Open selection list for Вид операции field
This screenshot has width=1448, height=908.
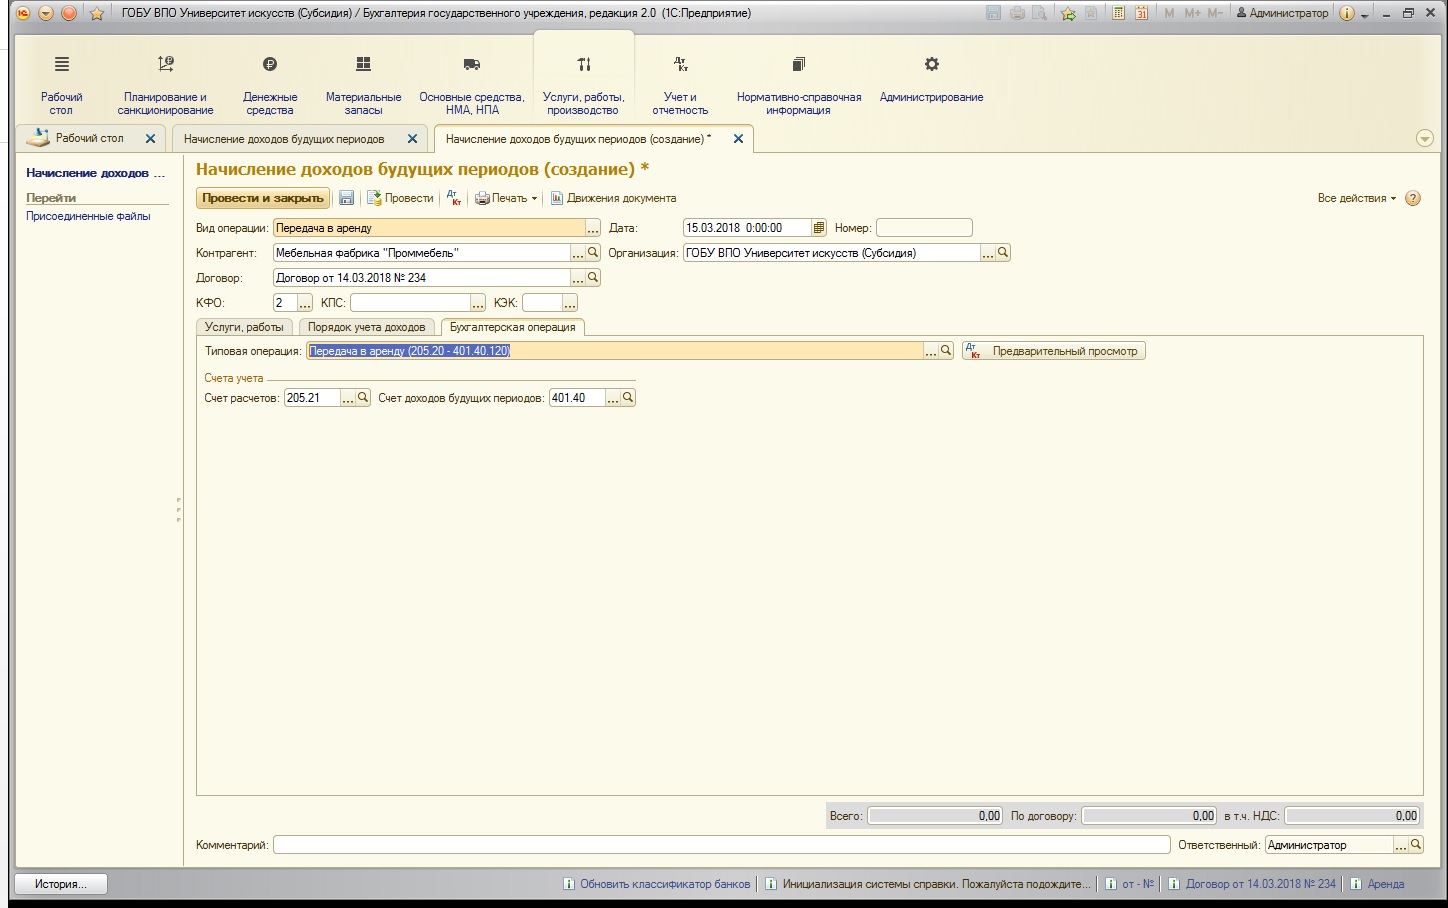pos(593,228)
